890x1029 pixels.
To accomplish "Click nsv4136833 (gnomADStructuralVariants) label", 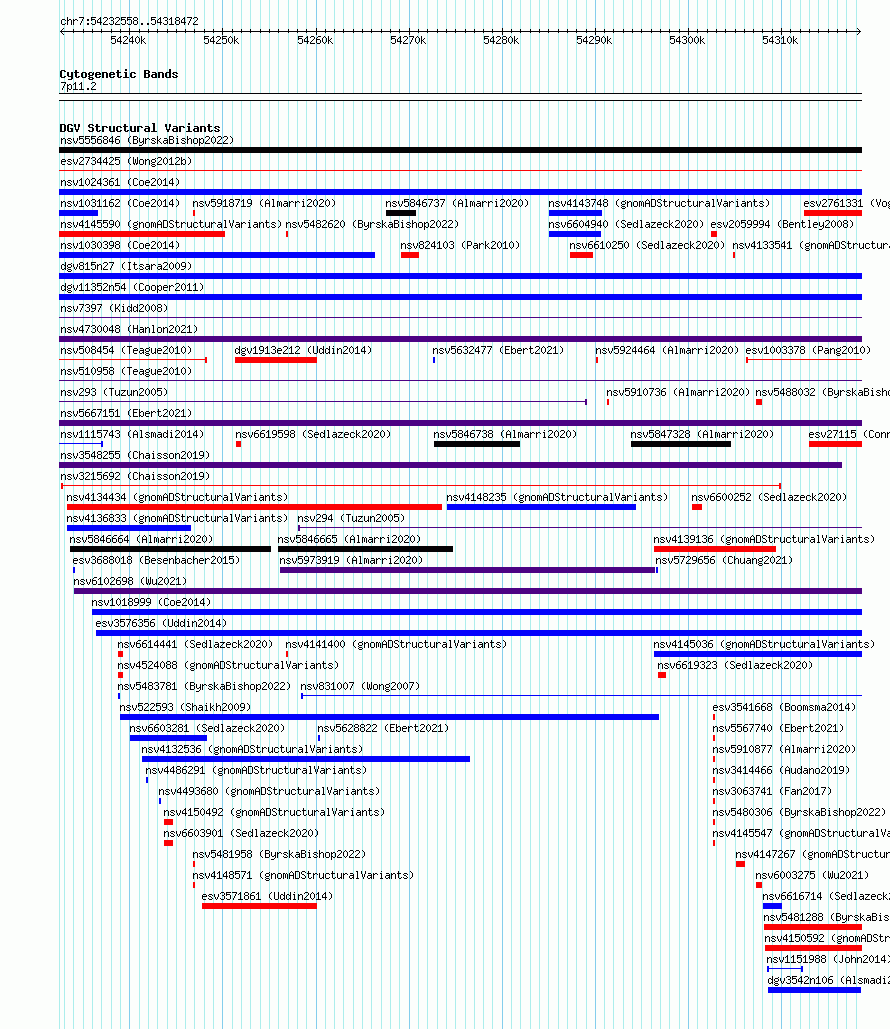I will click(177, 518).
